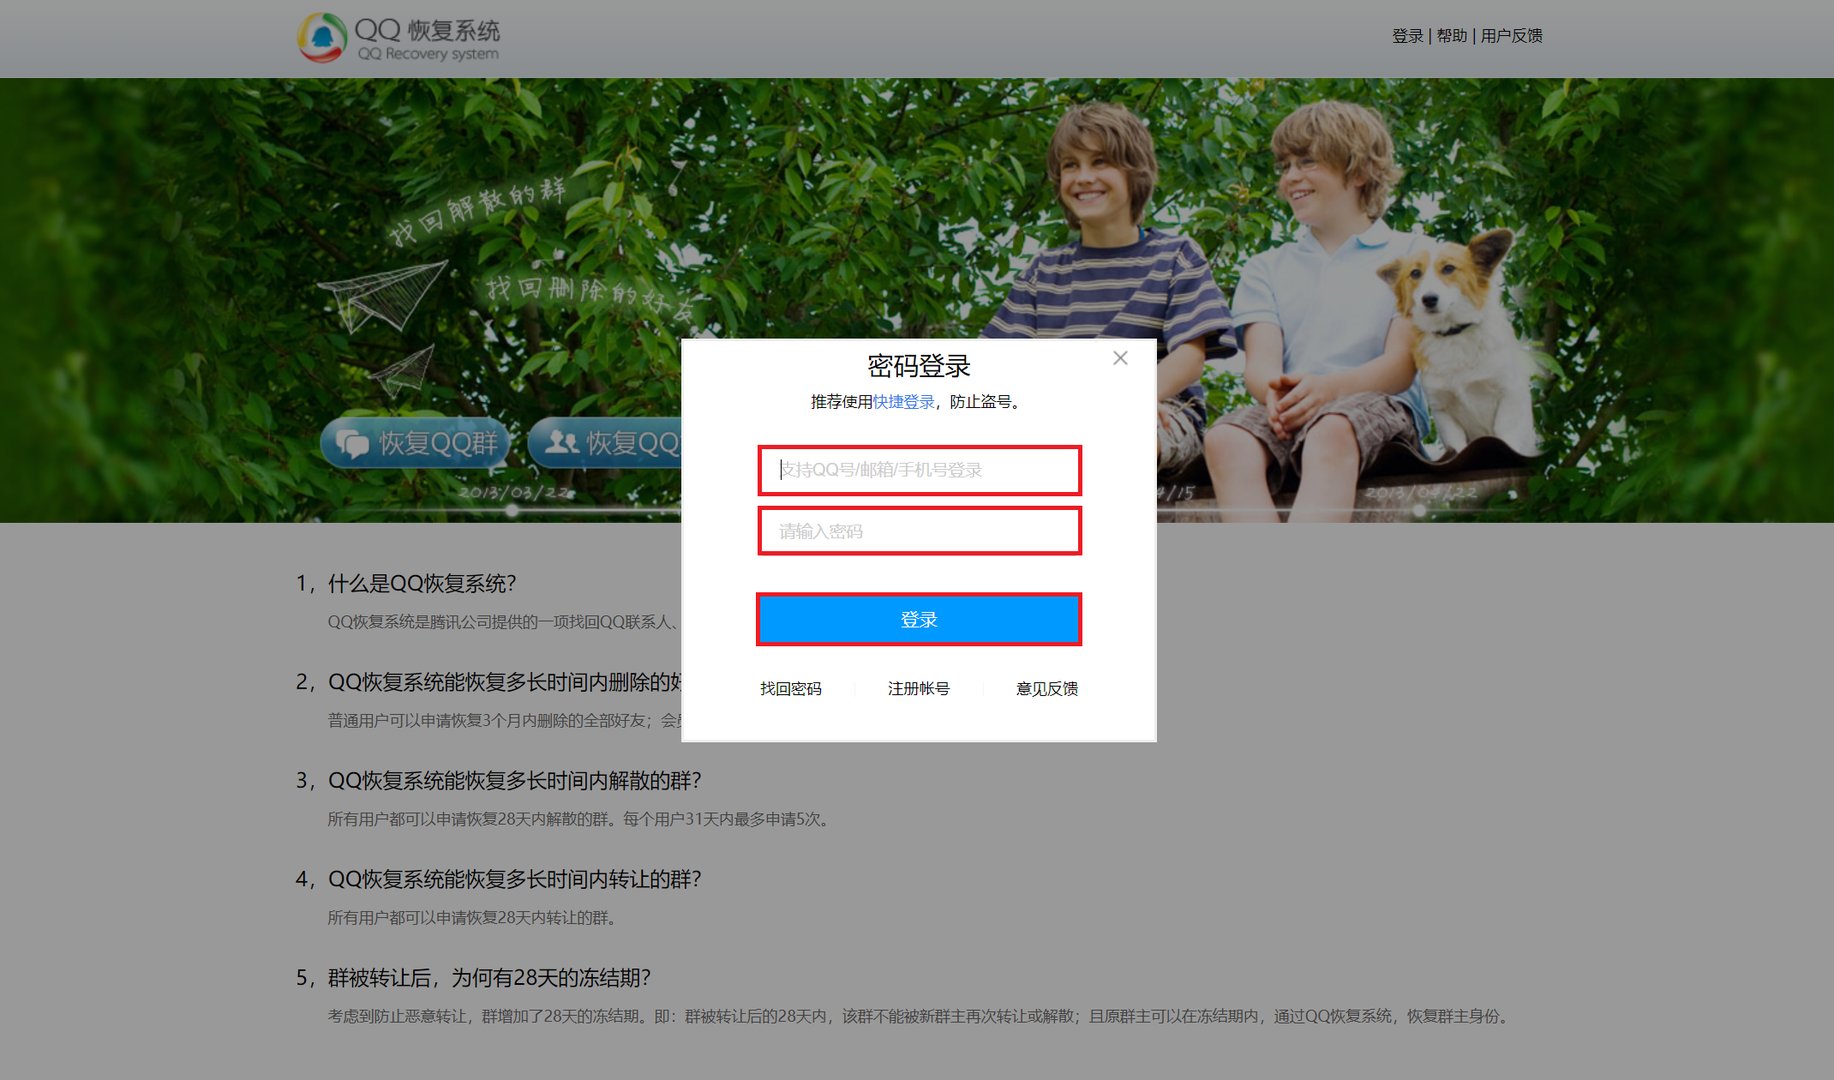This screenshot has height=1080, width=1834.
Task: Click the QQ penguin logo icon
Action: point(322,38)
